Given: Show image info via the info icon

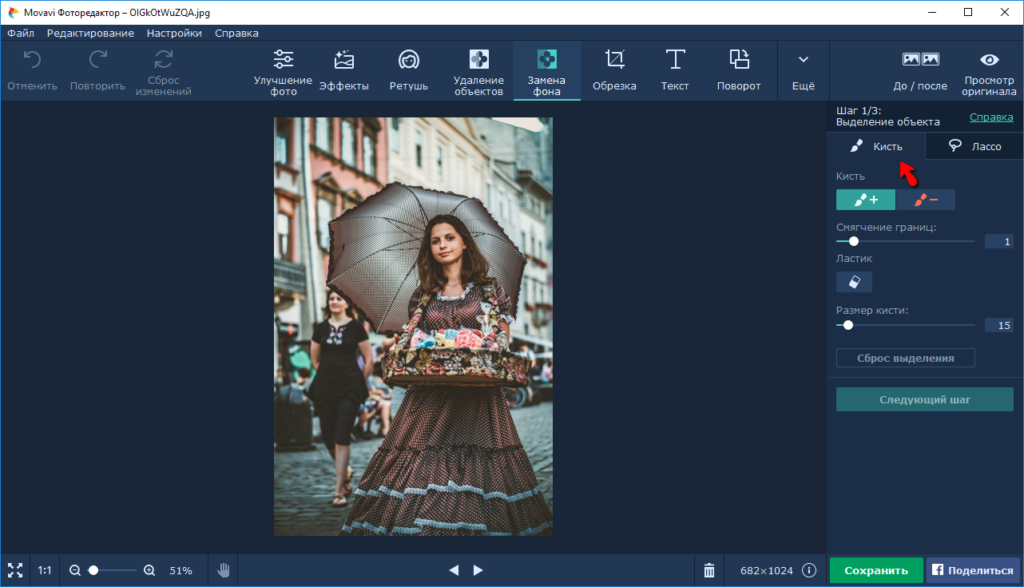Looking at the screenshot, I should [x=809, y=570].
